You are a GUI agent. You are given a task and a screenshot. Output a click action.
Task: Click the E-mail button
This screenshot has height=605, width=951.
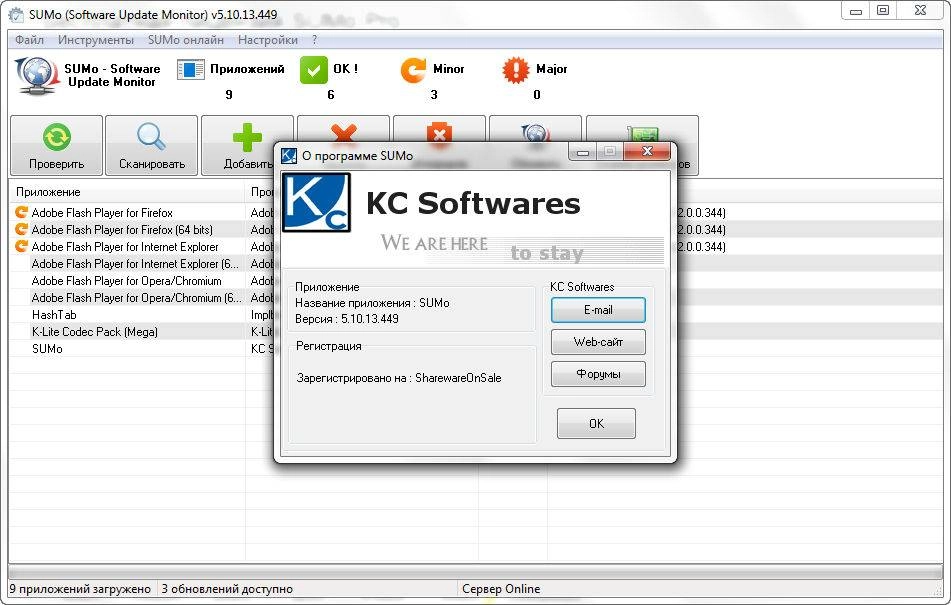598,310
